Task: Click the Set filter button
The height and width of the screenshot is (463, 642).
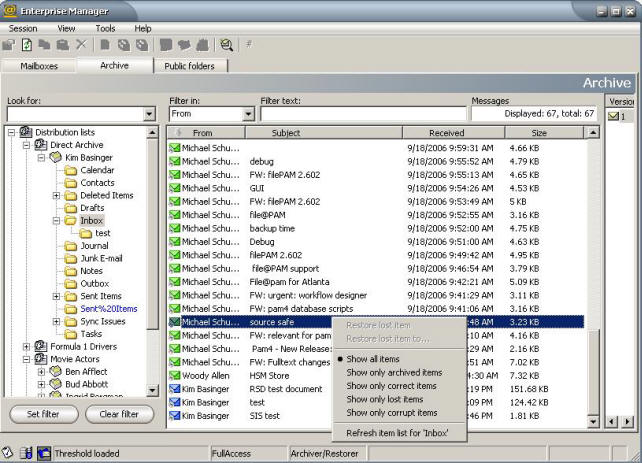Action: tap(43, 414)
